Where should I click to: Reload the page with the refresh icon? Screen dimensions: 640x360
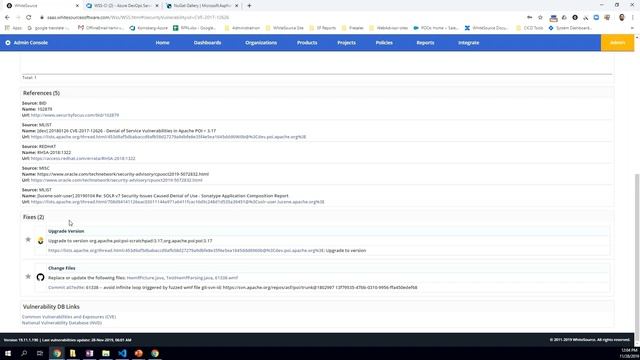click(x=29, y=18)
